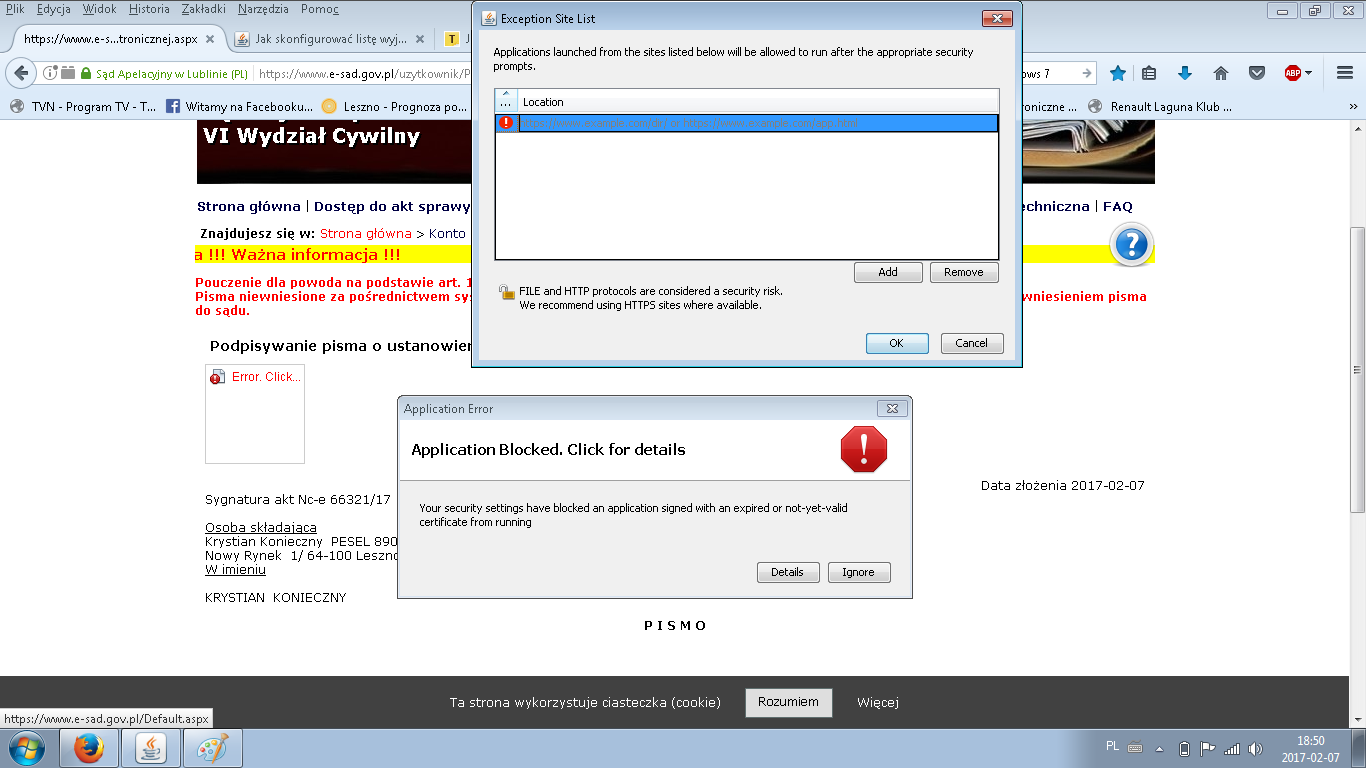Click 'Error. Click...' Java applet icon

218,377
